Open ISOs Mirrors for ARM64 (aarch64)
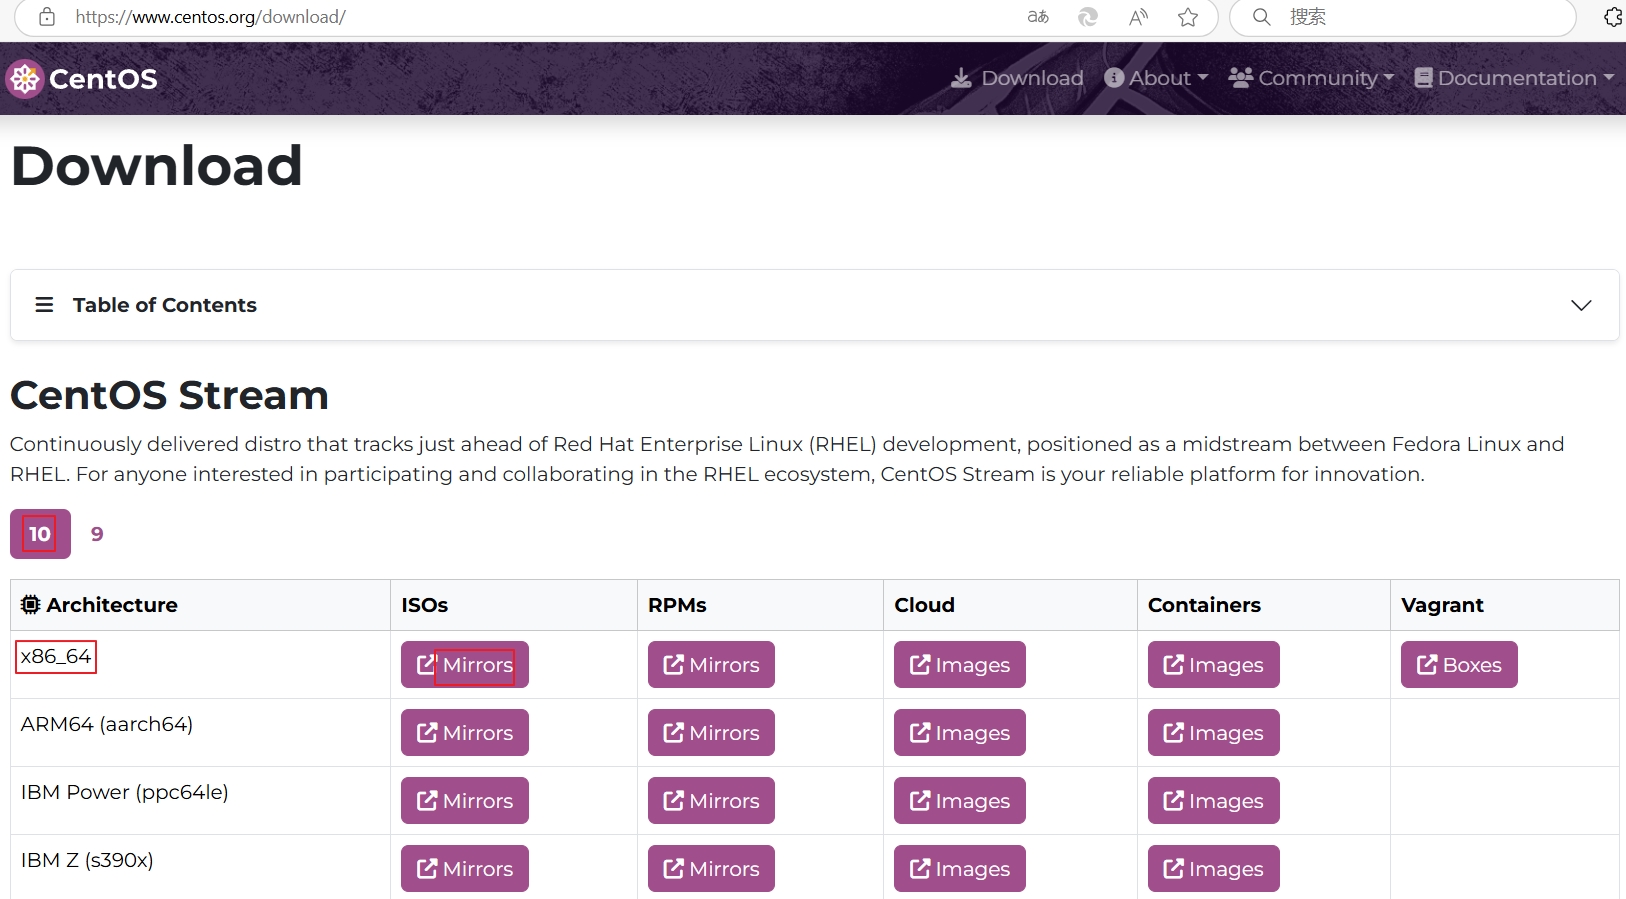Viewport: 1626px width, 899px height. 465,733
